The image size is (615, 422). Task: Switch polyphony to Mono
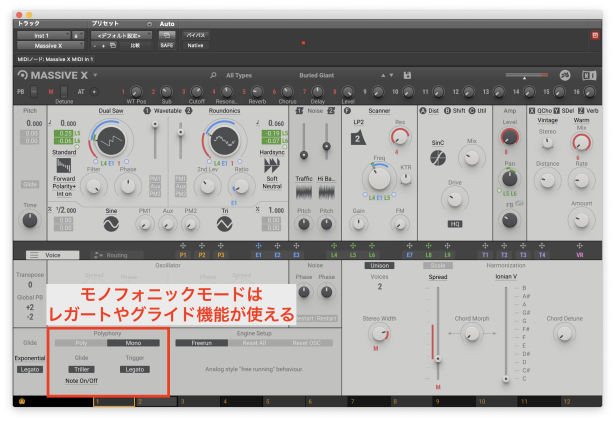pyautogui.click(x=135, y=342)
